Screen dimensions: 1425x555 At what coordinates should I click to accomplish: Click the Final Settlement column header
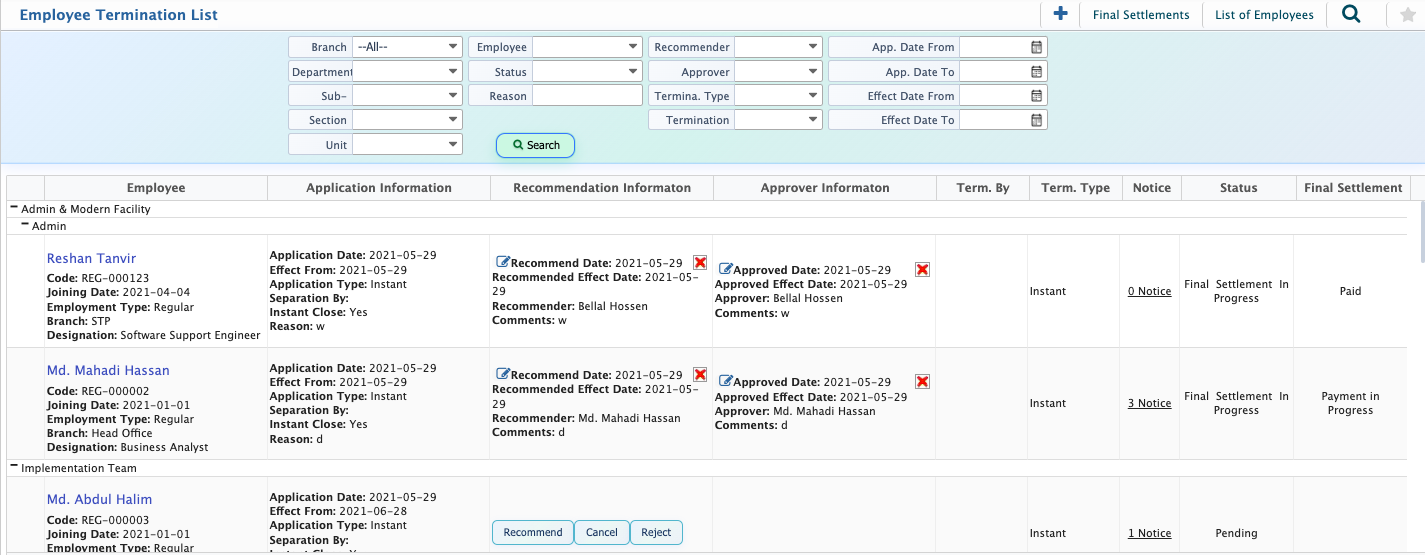coord(1353,188)
